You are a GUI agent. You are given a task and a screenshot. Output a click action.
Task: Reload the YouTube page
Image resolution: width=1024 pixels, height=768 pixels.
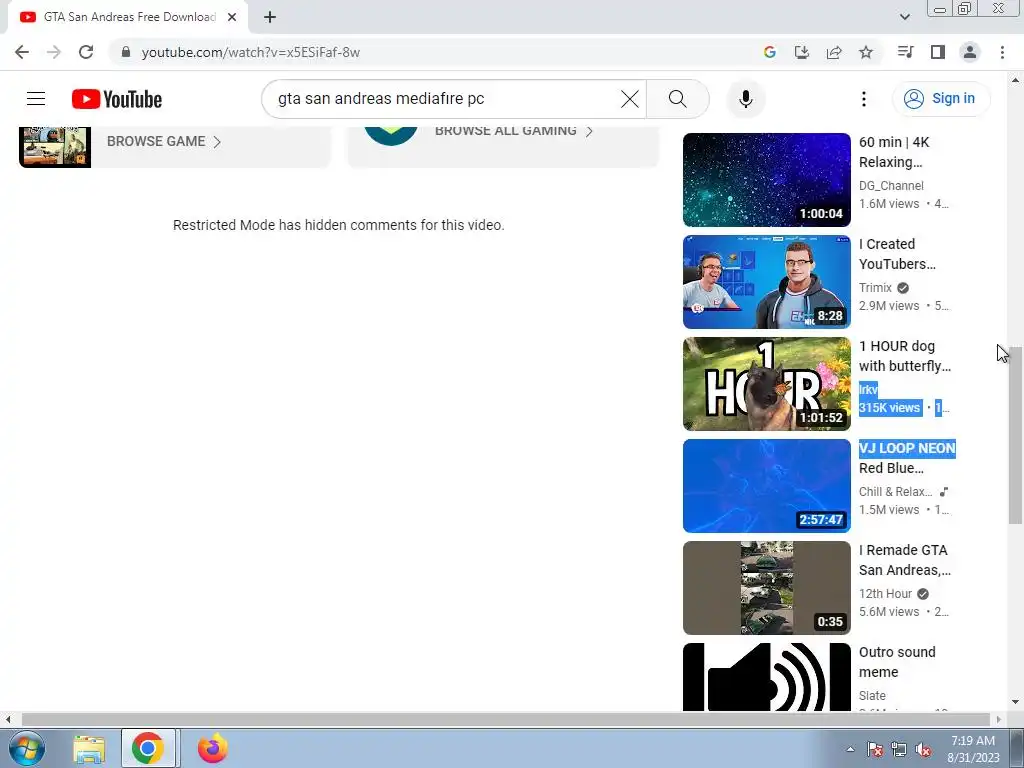tap(86, 52)
